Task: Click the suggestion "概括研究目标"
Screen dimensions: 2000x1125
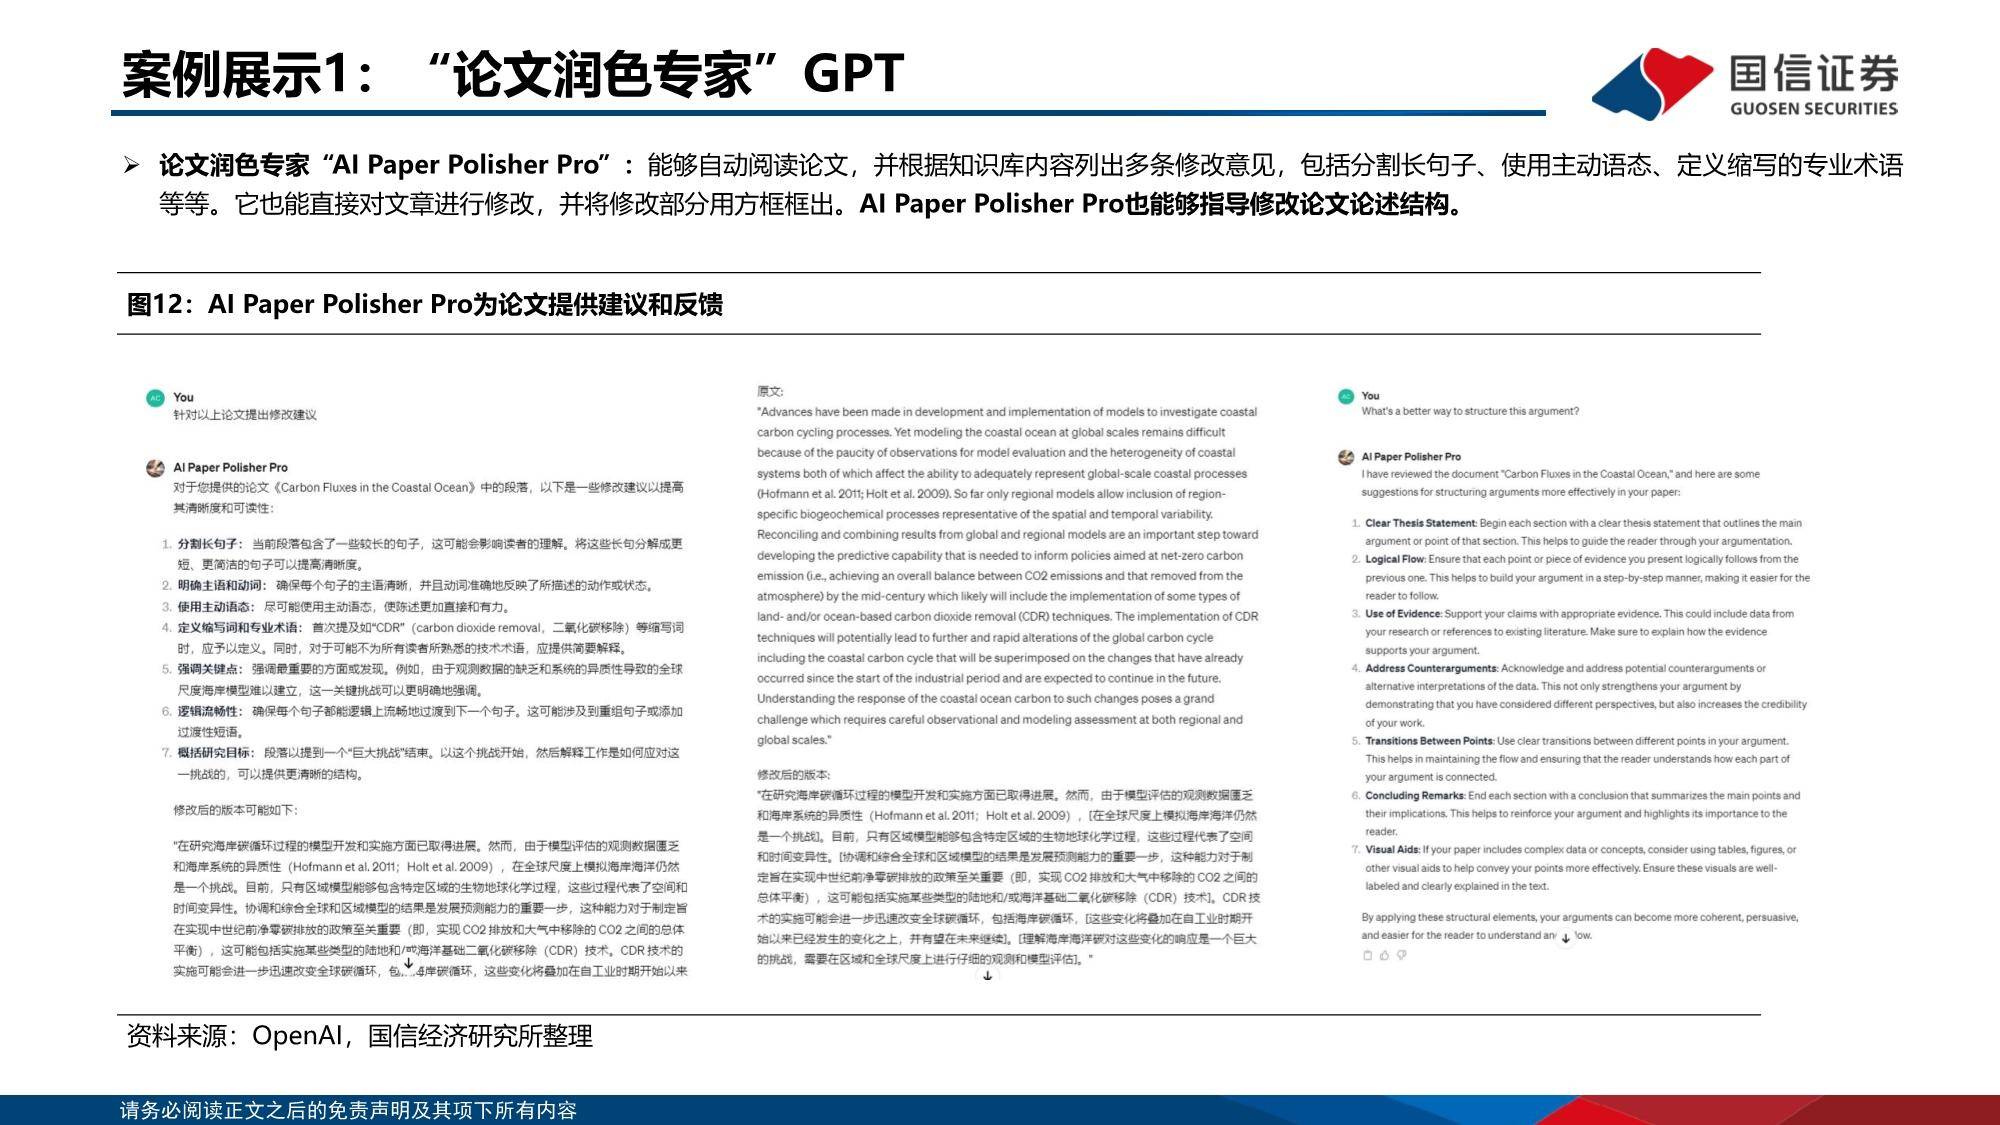Action: click(215, 752)
